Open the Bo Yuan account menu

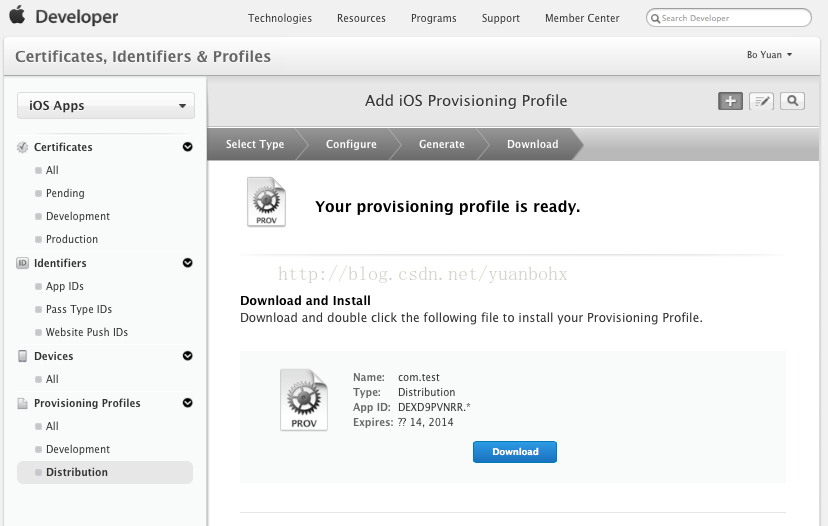(769, 55)
